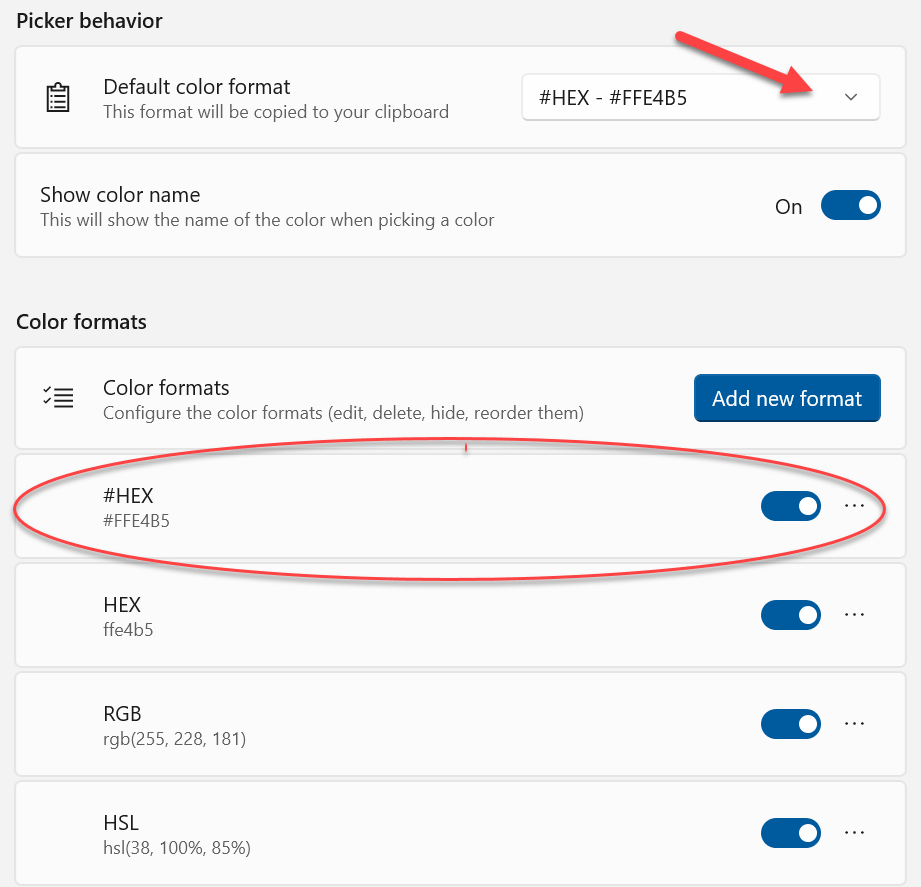This screenshot has width=921, height=887.
Task: Select the #HEX format row
Action: click(400, 507)
